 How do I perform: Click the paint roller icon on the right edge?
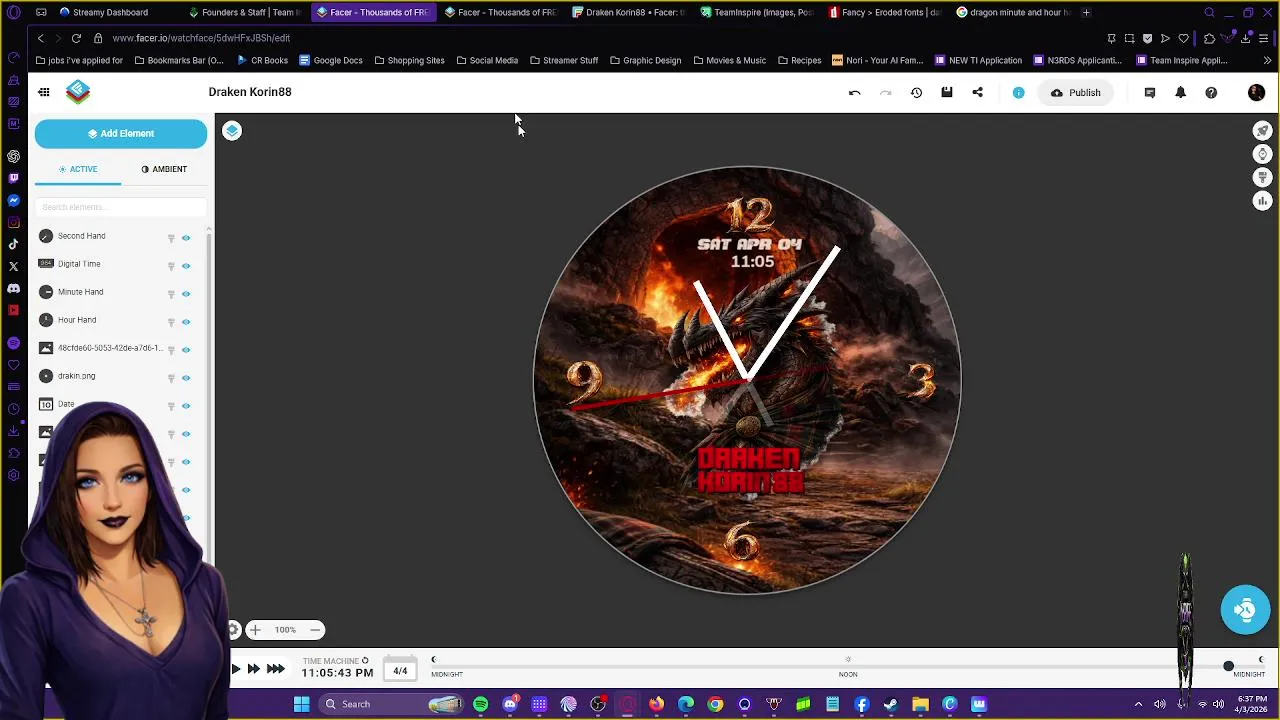[1262, 177]
